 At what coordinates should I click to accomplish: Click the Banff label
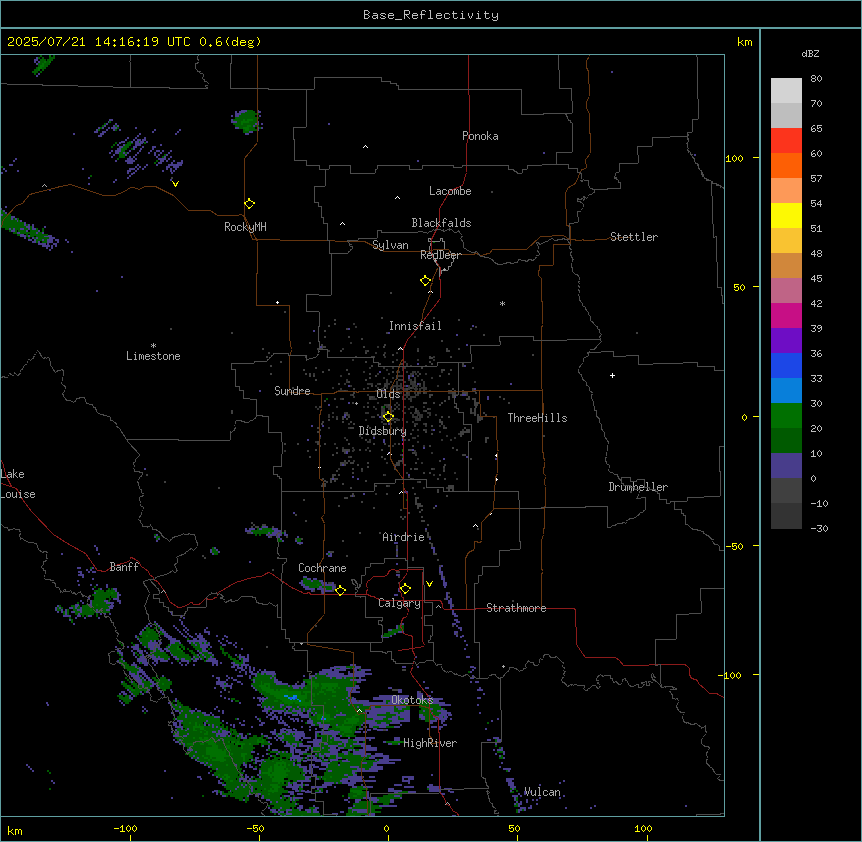tap(124, 567)
